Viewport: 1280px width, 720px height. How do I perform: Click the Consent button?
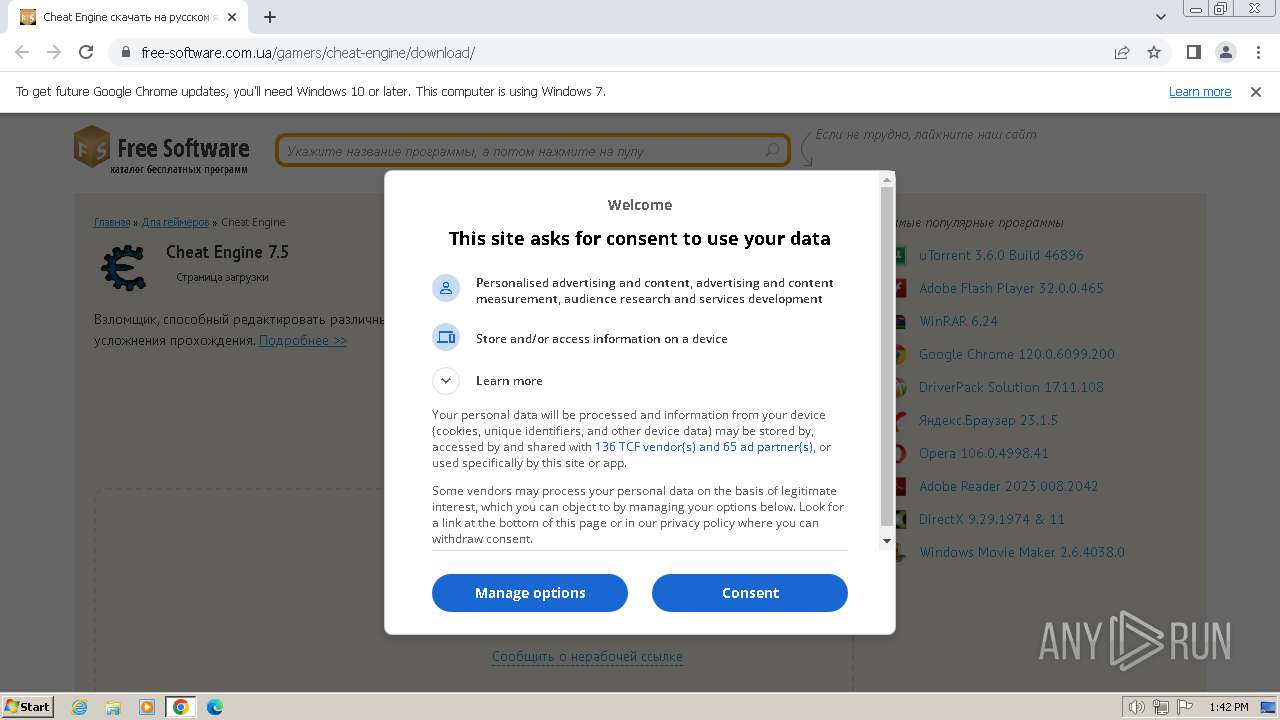[x=750, y=592]
